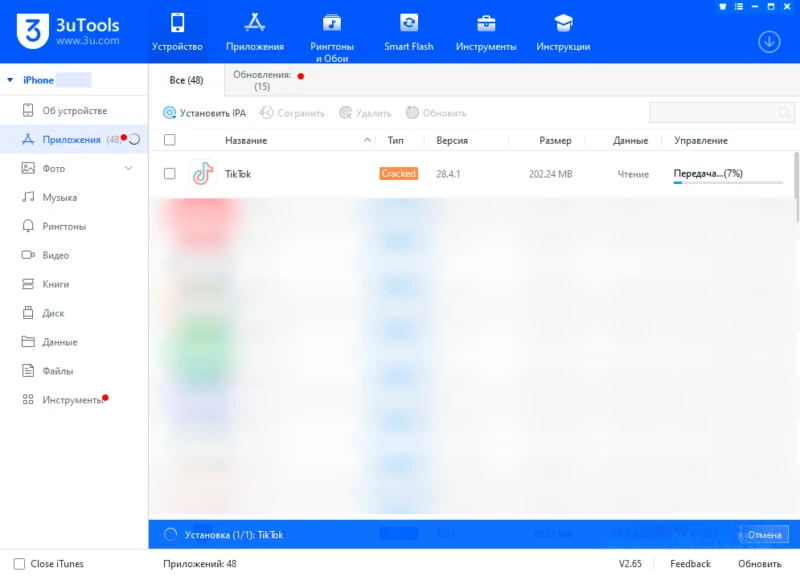This screenshot has width=800, height=576.
Task: Click the app list vertical scrollbar
Action: tap(796, 187)
